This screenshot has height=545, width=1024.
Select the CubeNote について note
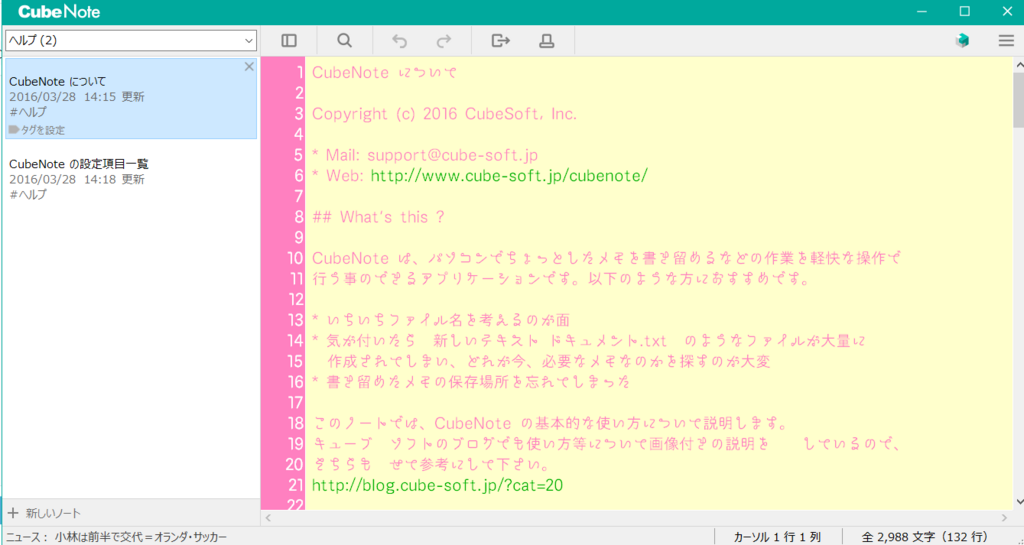click(x=131, y=98)
